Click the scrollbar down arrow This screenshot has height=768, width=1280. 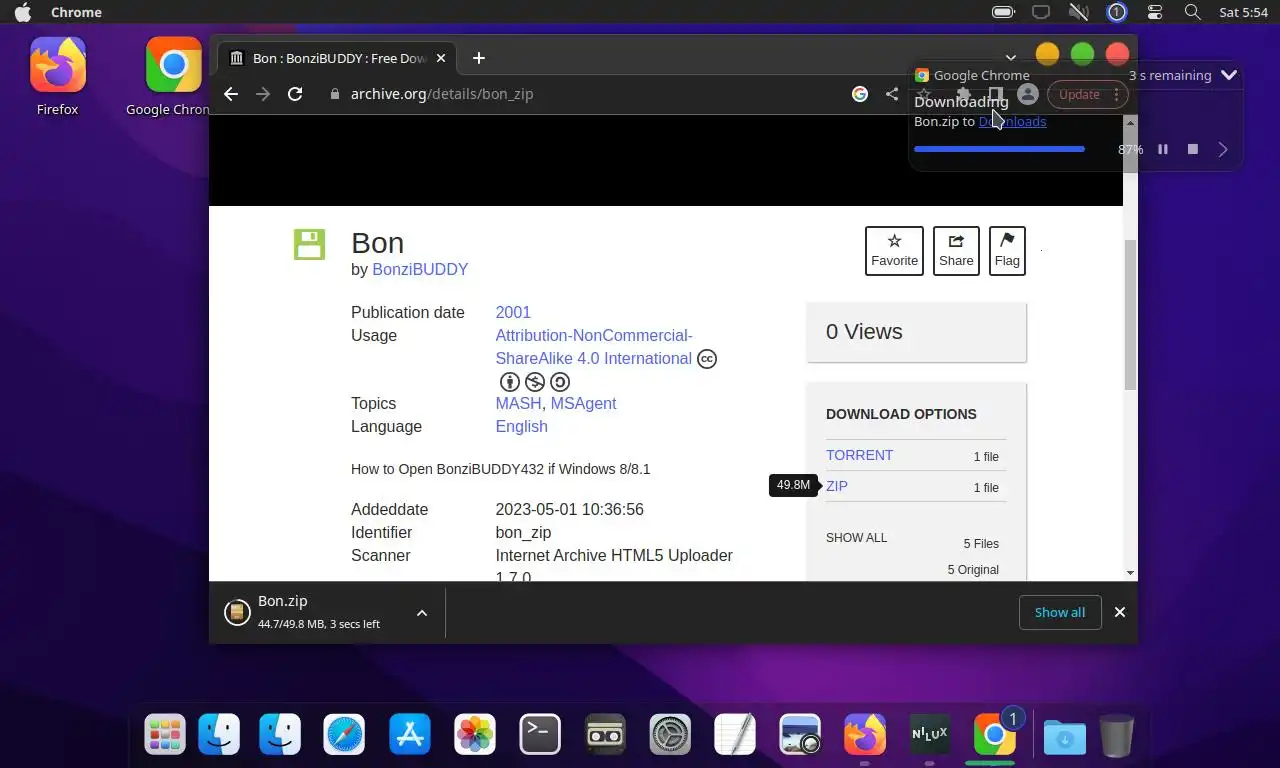[1130, 573]
